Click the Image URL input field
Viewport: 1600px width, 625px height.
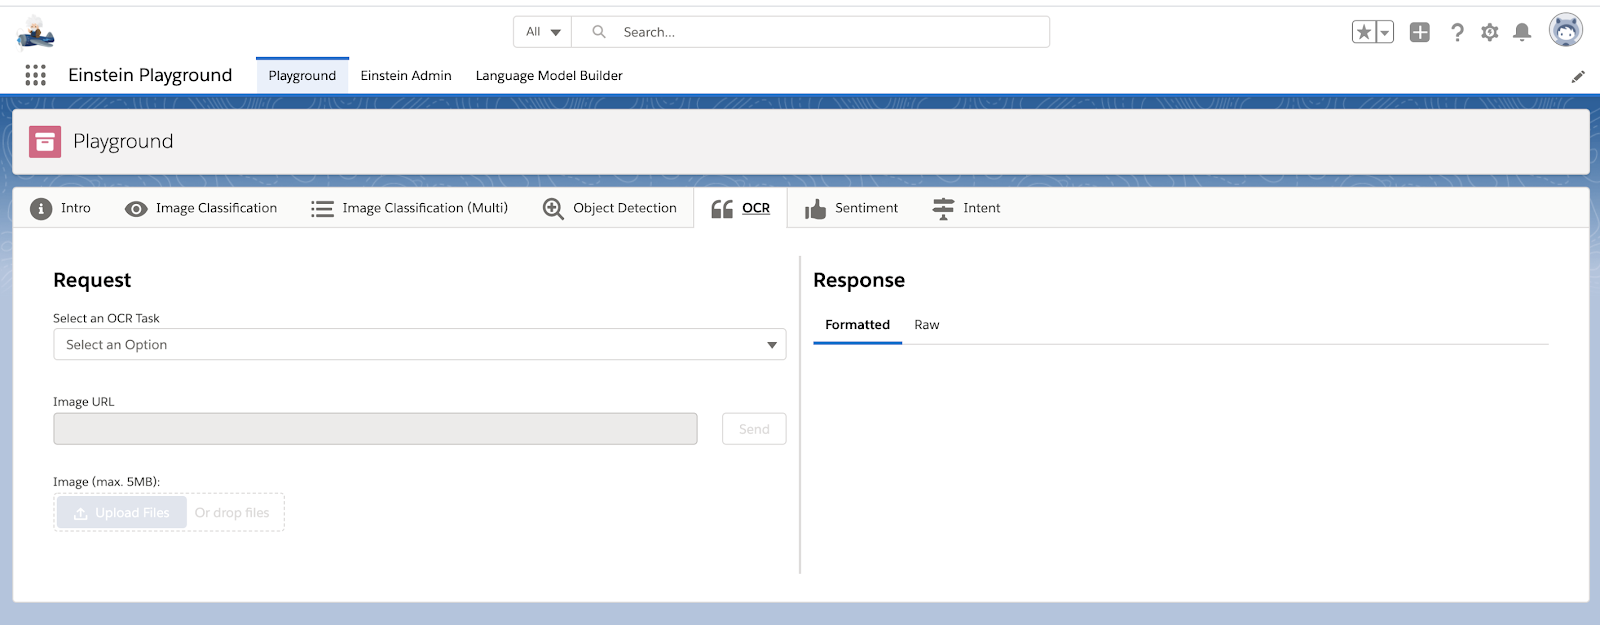coord(375,429)
